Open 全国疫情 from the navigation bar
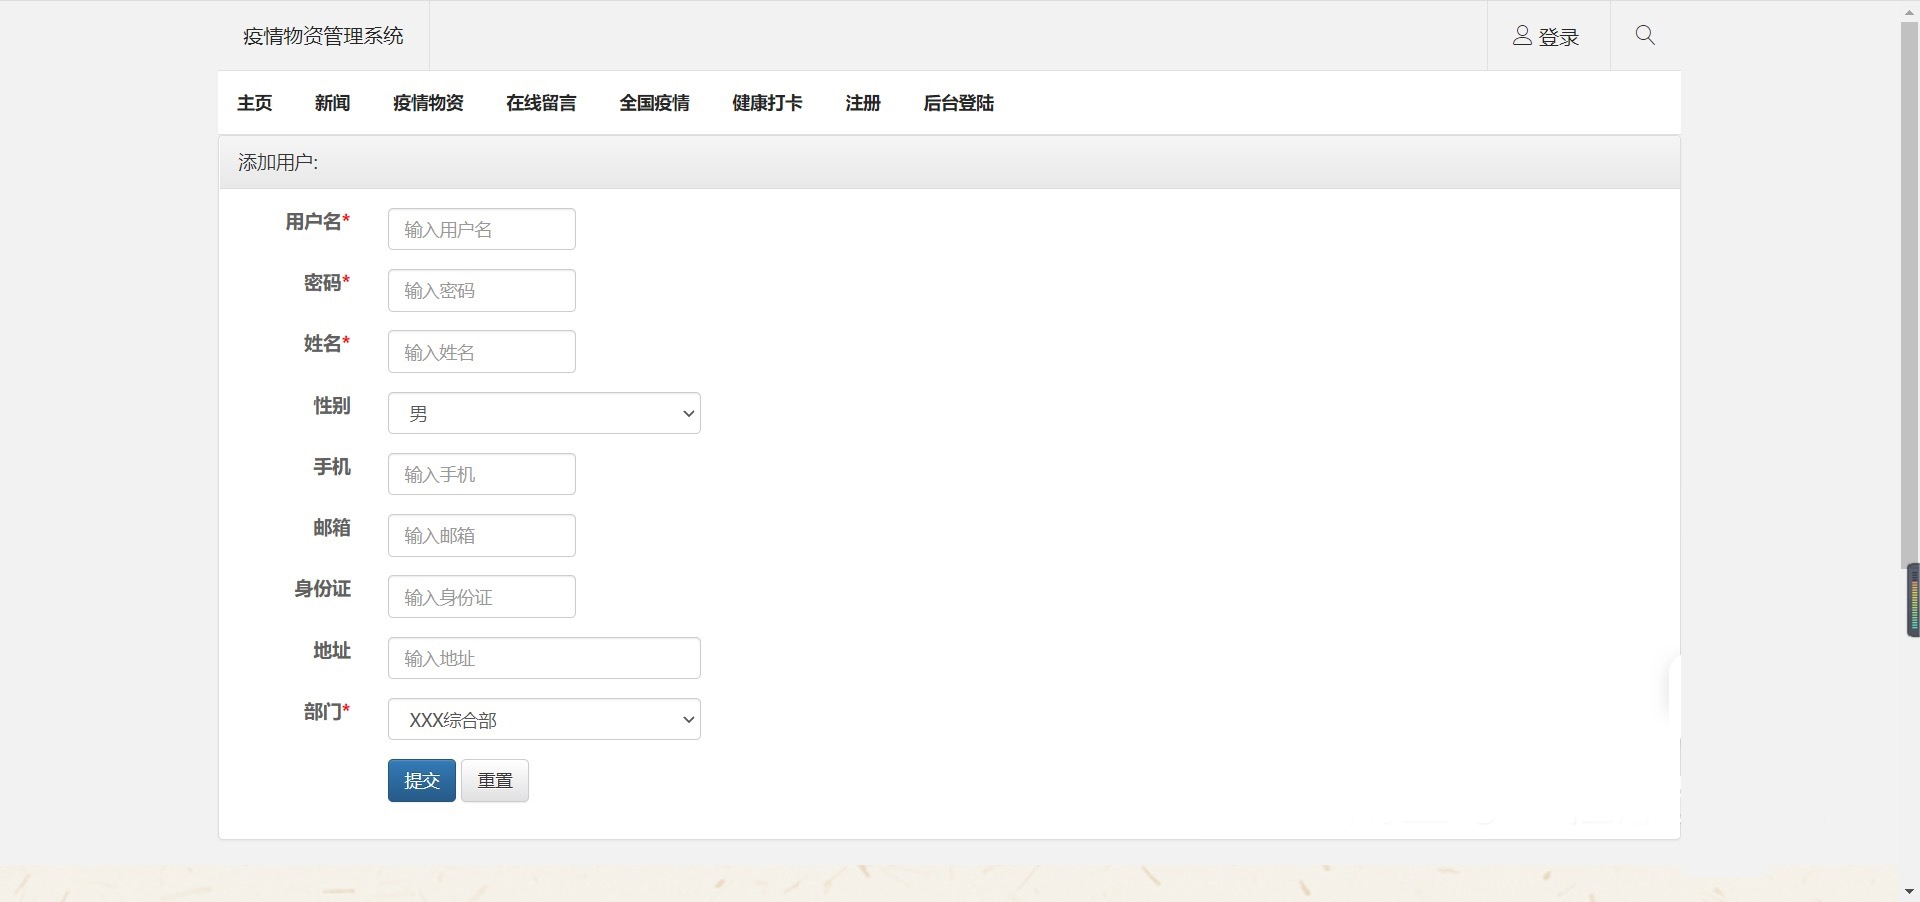The height and width of the screenshot is (902, 1920). (654, 103)
